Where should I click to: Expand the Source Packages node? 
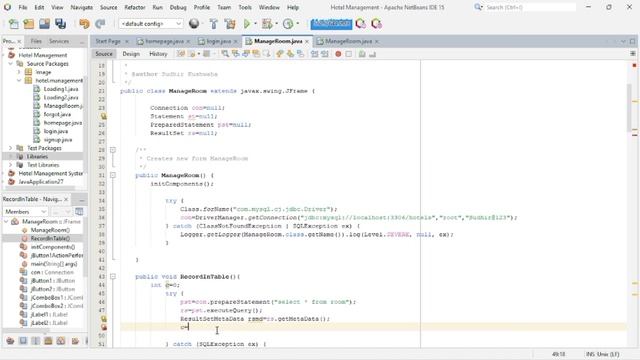(11, 64)
